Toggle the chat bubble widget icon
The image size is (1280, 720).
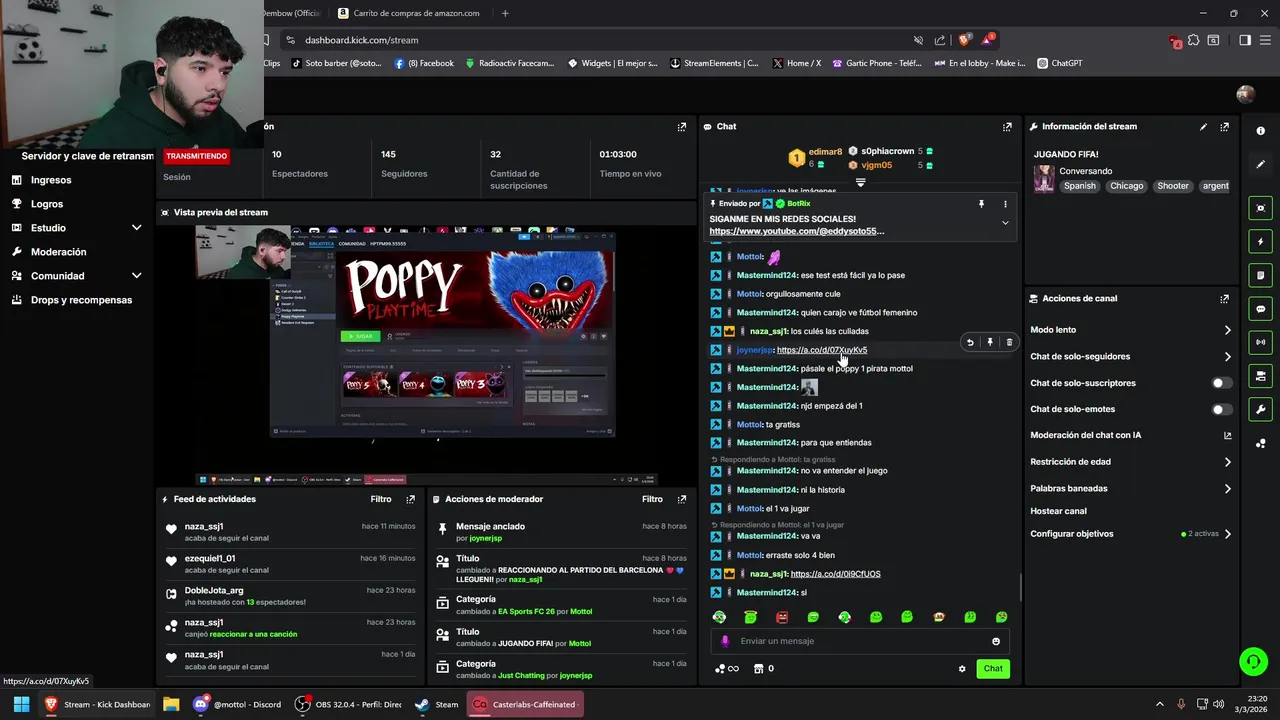coord(1260,309)
